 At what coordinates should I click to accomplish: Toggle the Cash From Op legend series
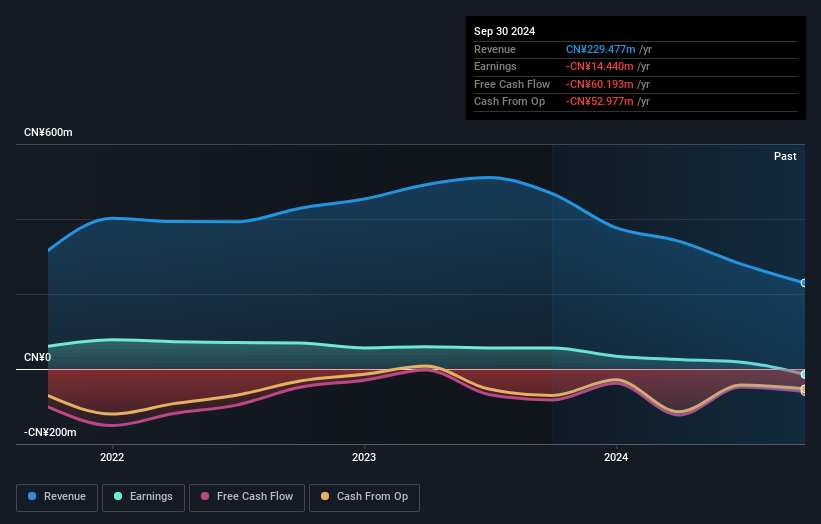(x=364, y=497)
